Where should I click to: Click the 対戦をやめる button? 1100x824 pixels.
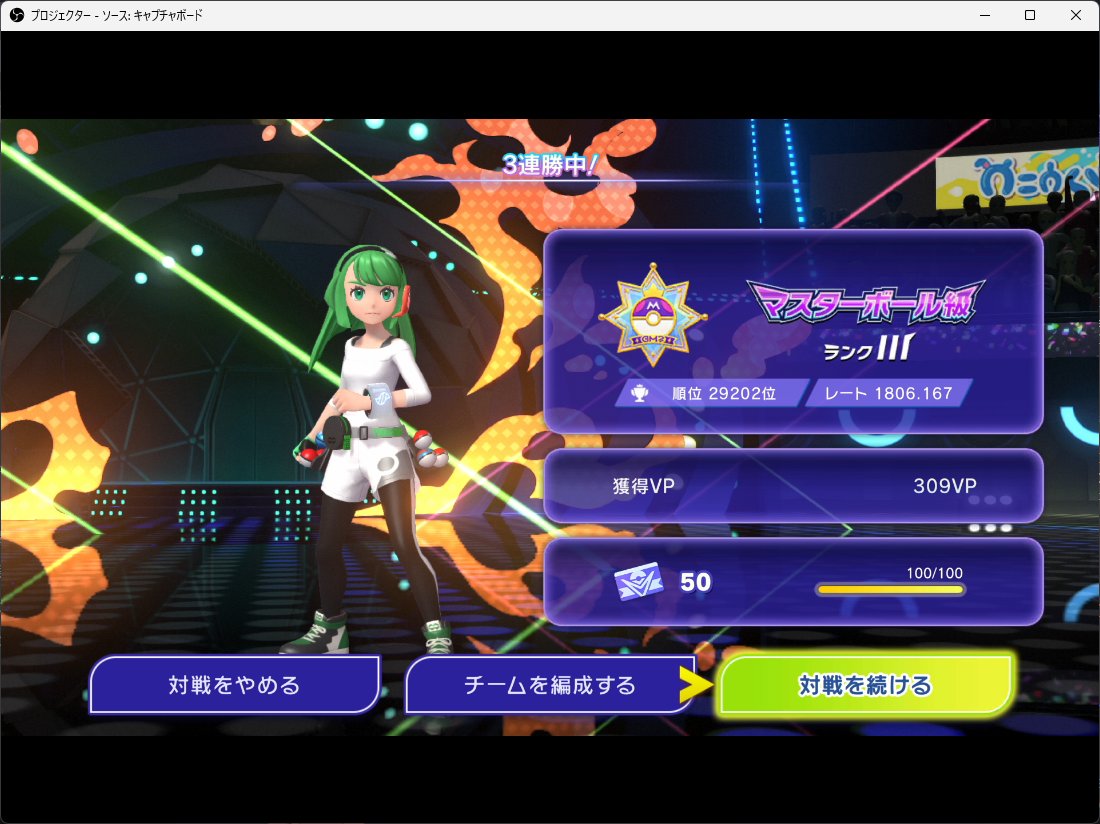tap(234, 684)
